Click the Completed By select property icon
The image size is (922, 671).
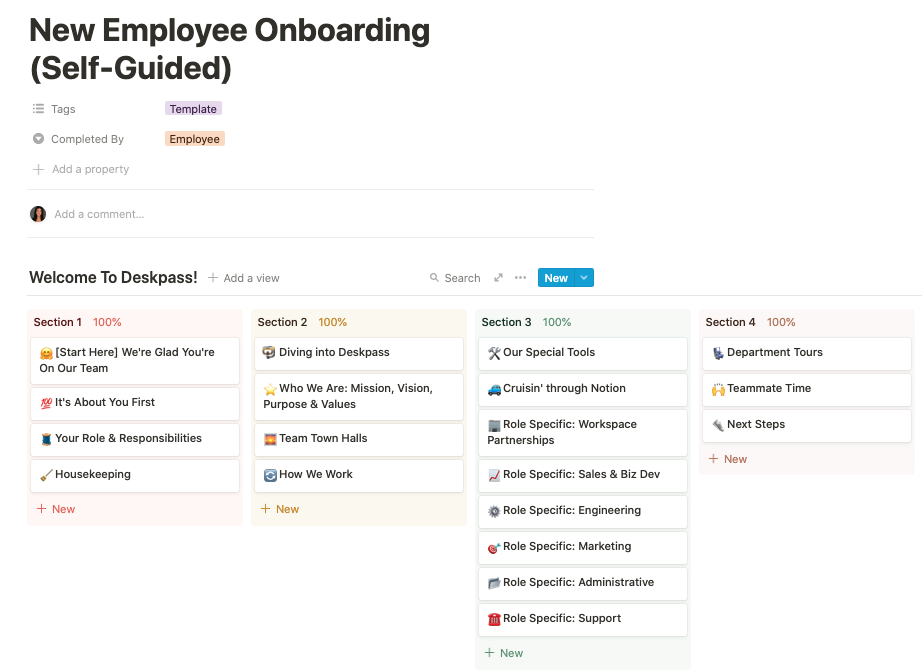pyautogui.click(x=38, y=139)
